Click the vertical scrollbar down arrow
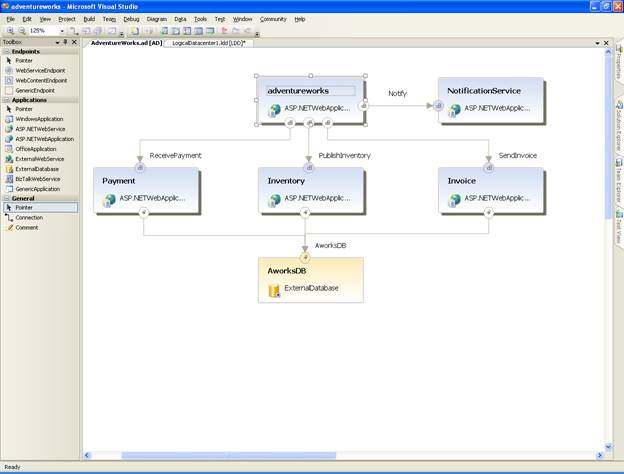This screenshot has height=474, width=624. pos(608,447)
